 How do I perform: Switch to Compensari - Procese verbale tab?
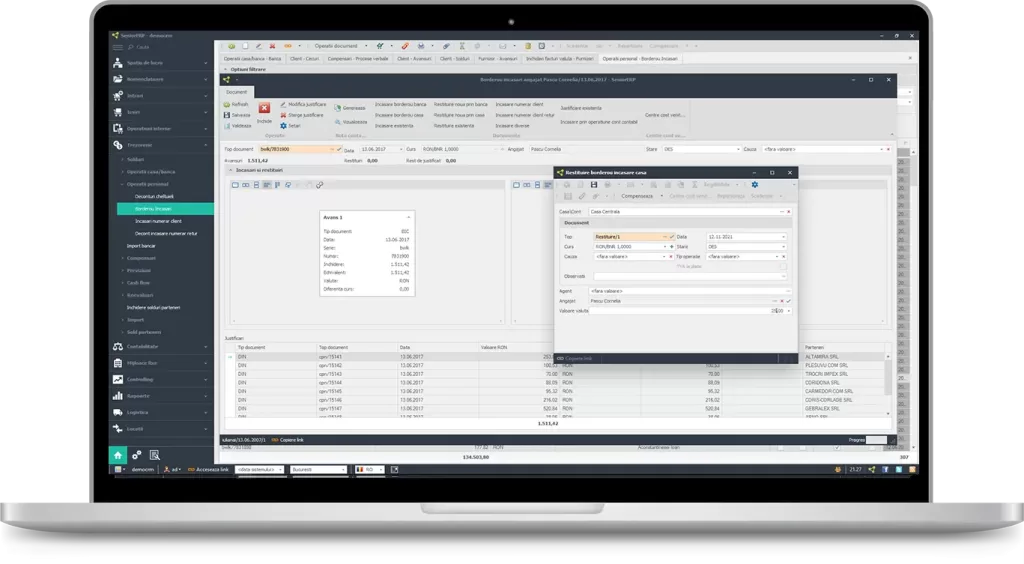pos(358,59)
